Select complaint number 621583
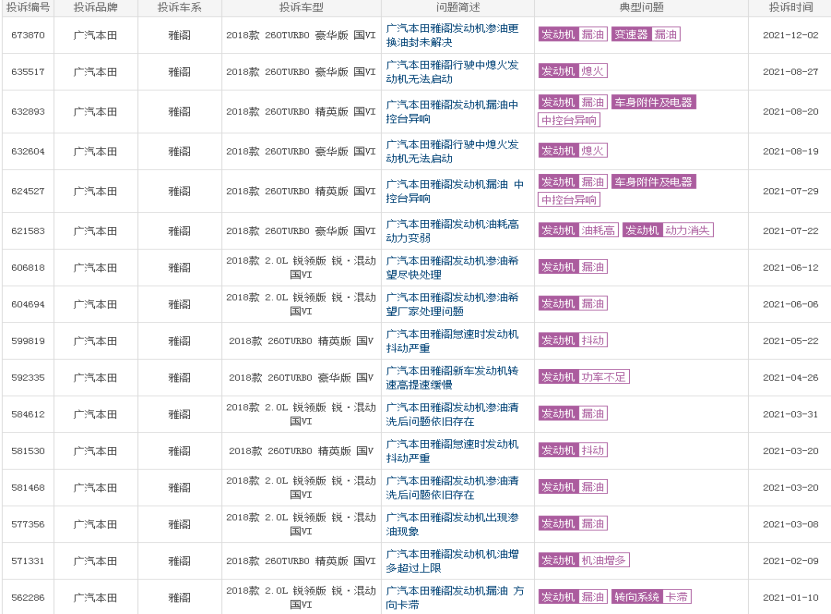Image resolution: width=831 pixels, height=614 pixels. coord(28,231)
